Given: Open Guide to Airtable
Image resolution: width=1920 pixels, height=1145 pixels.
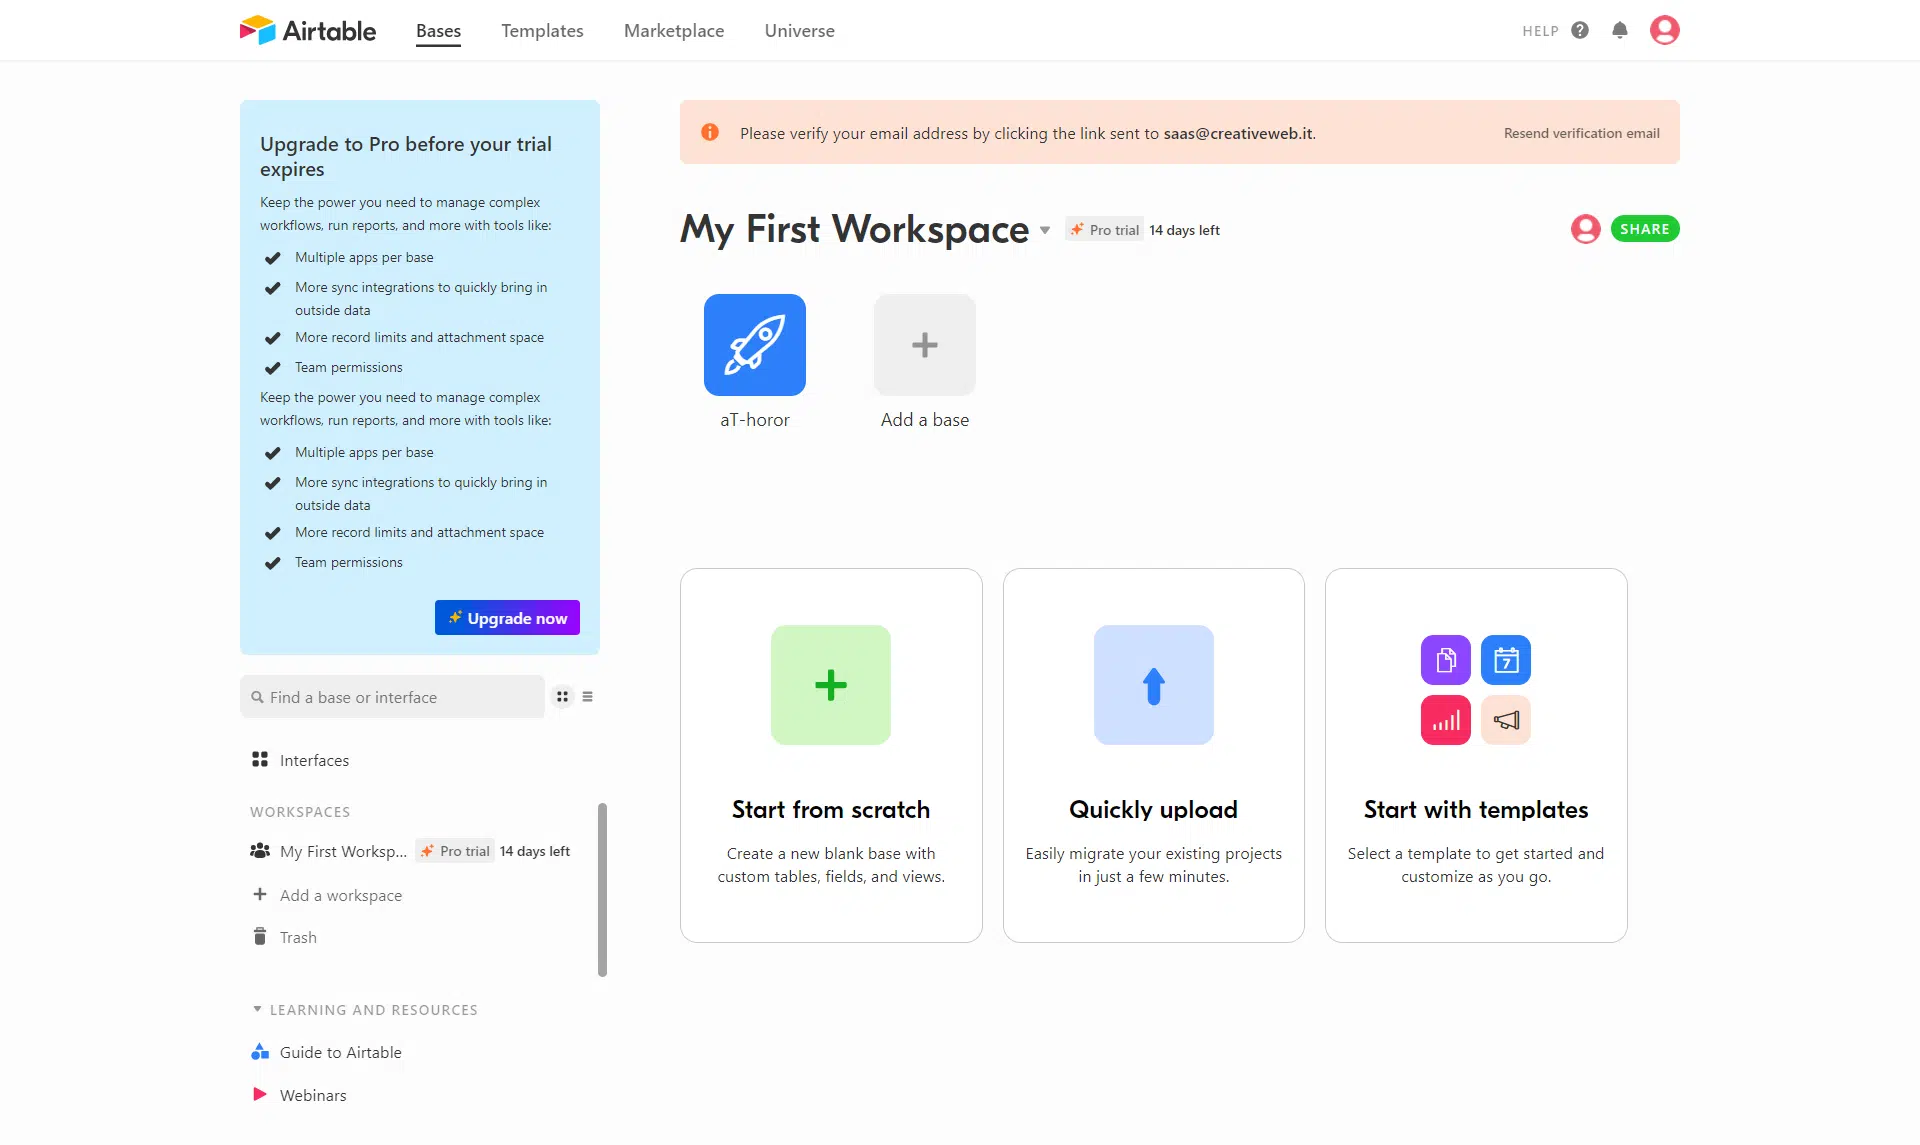Looking at the screenshot, I should point(341,1052).
